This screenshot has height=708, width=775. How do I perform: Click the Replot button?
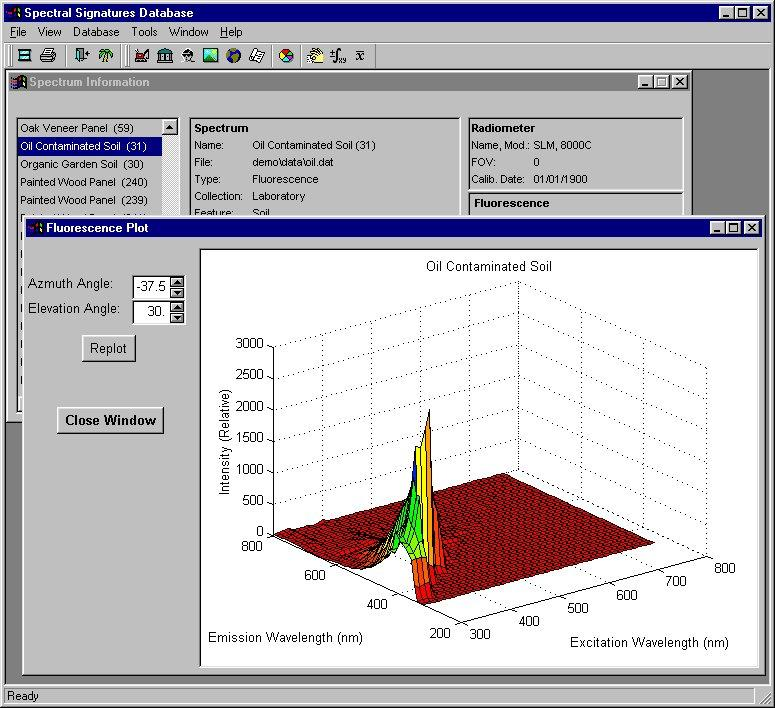click(109, 349)
